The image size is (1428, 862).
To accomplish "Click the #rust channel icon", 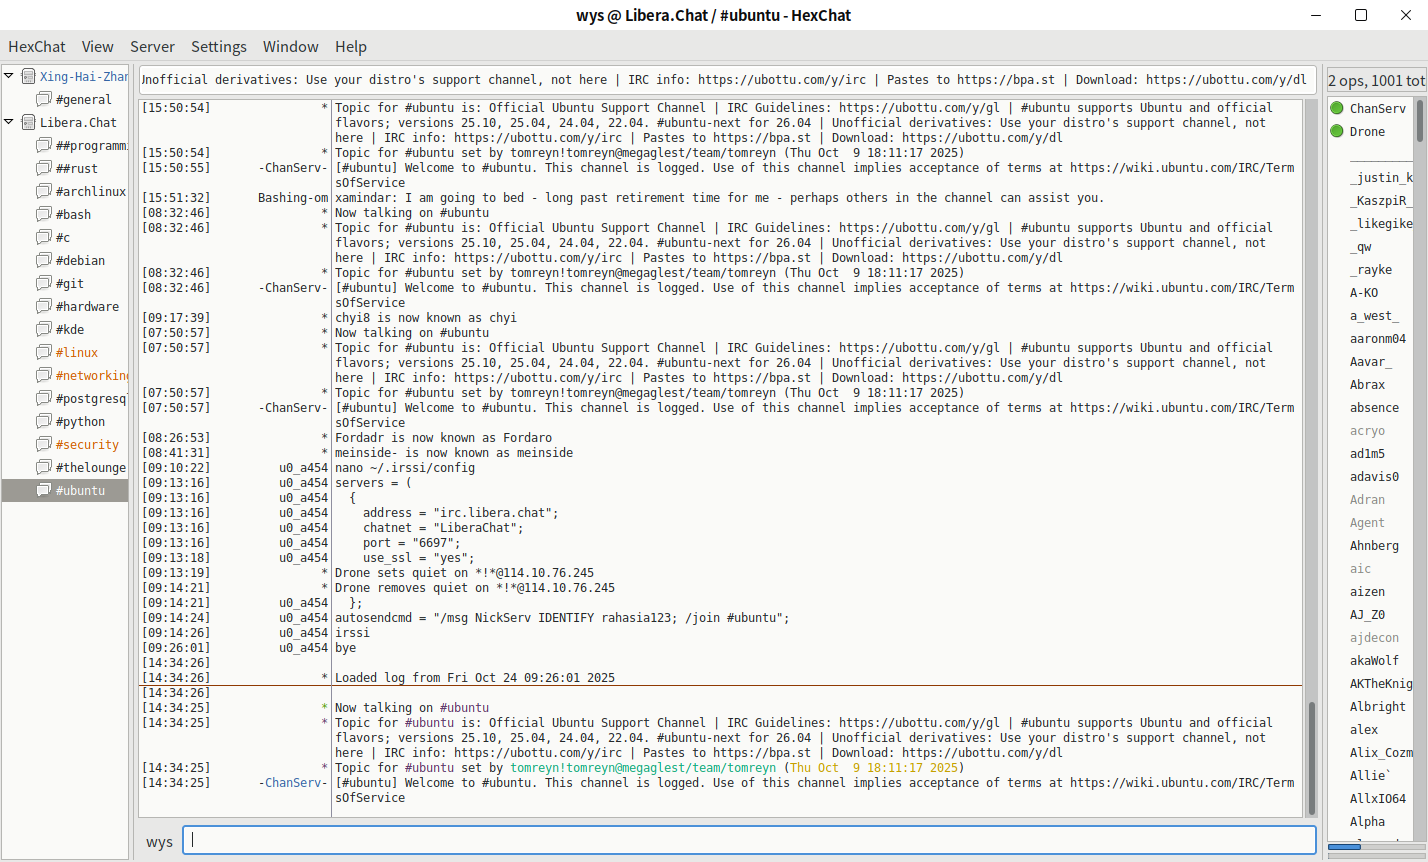I will (x=43, y=168).
